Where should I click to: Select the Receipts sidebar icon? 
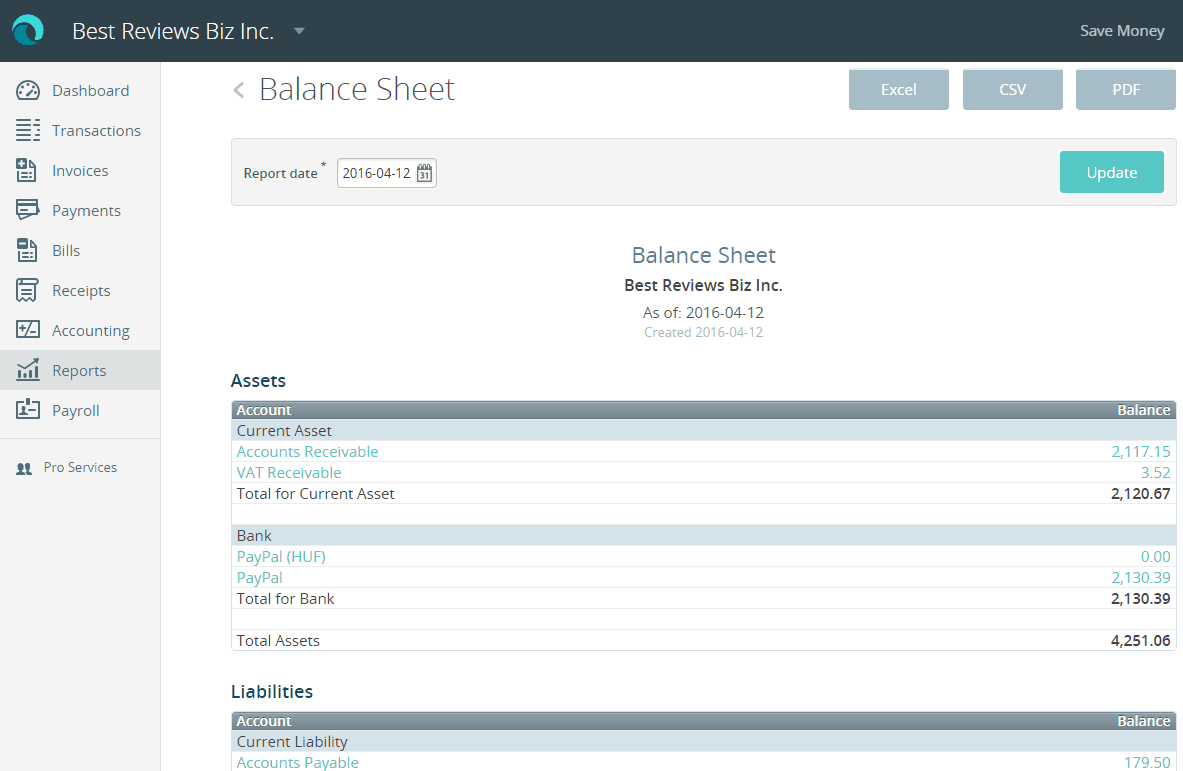27,290
